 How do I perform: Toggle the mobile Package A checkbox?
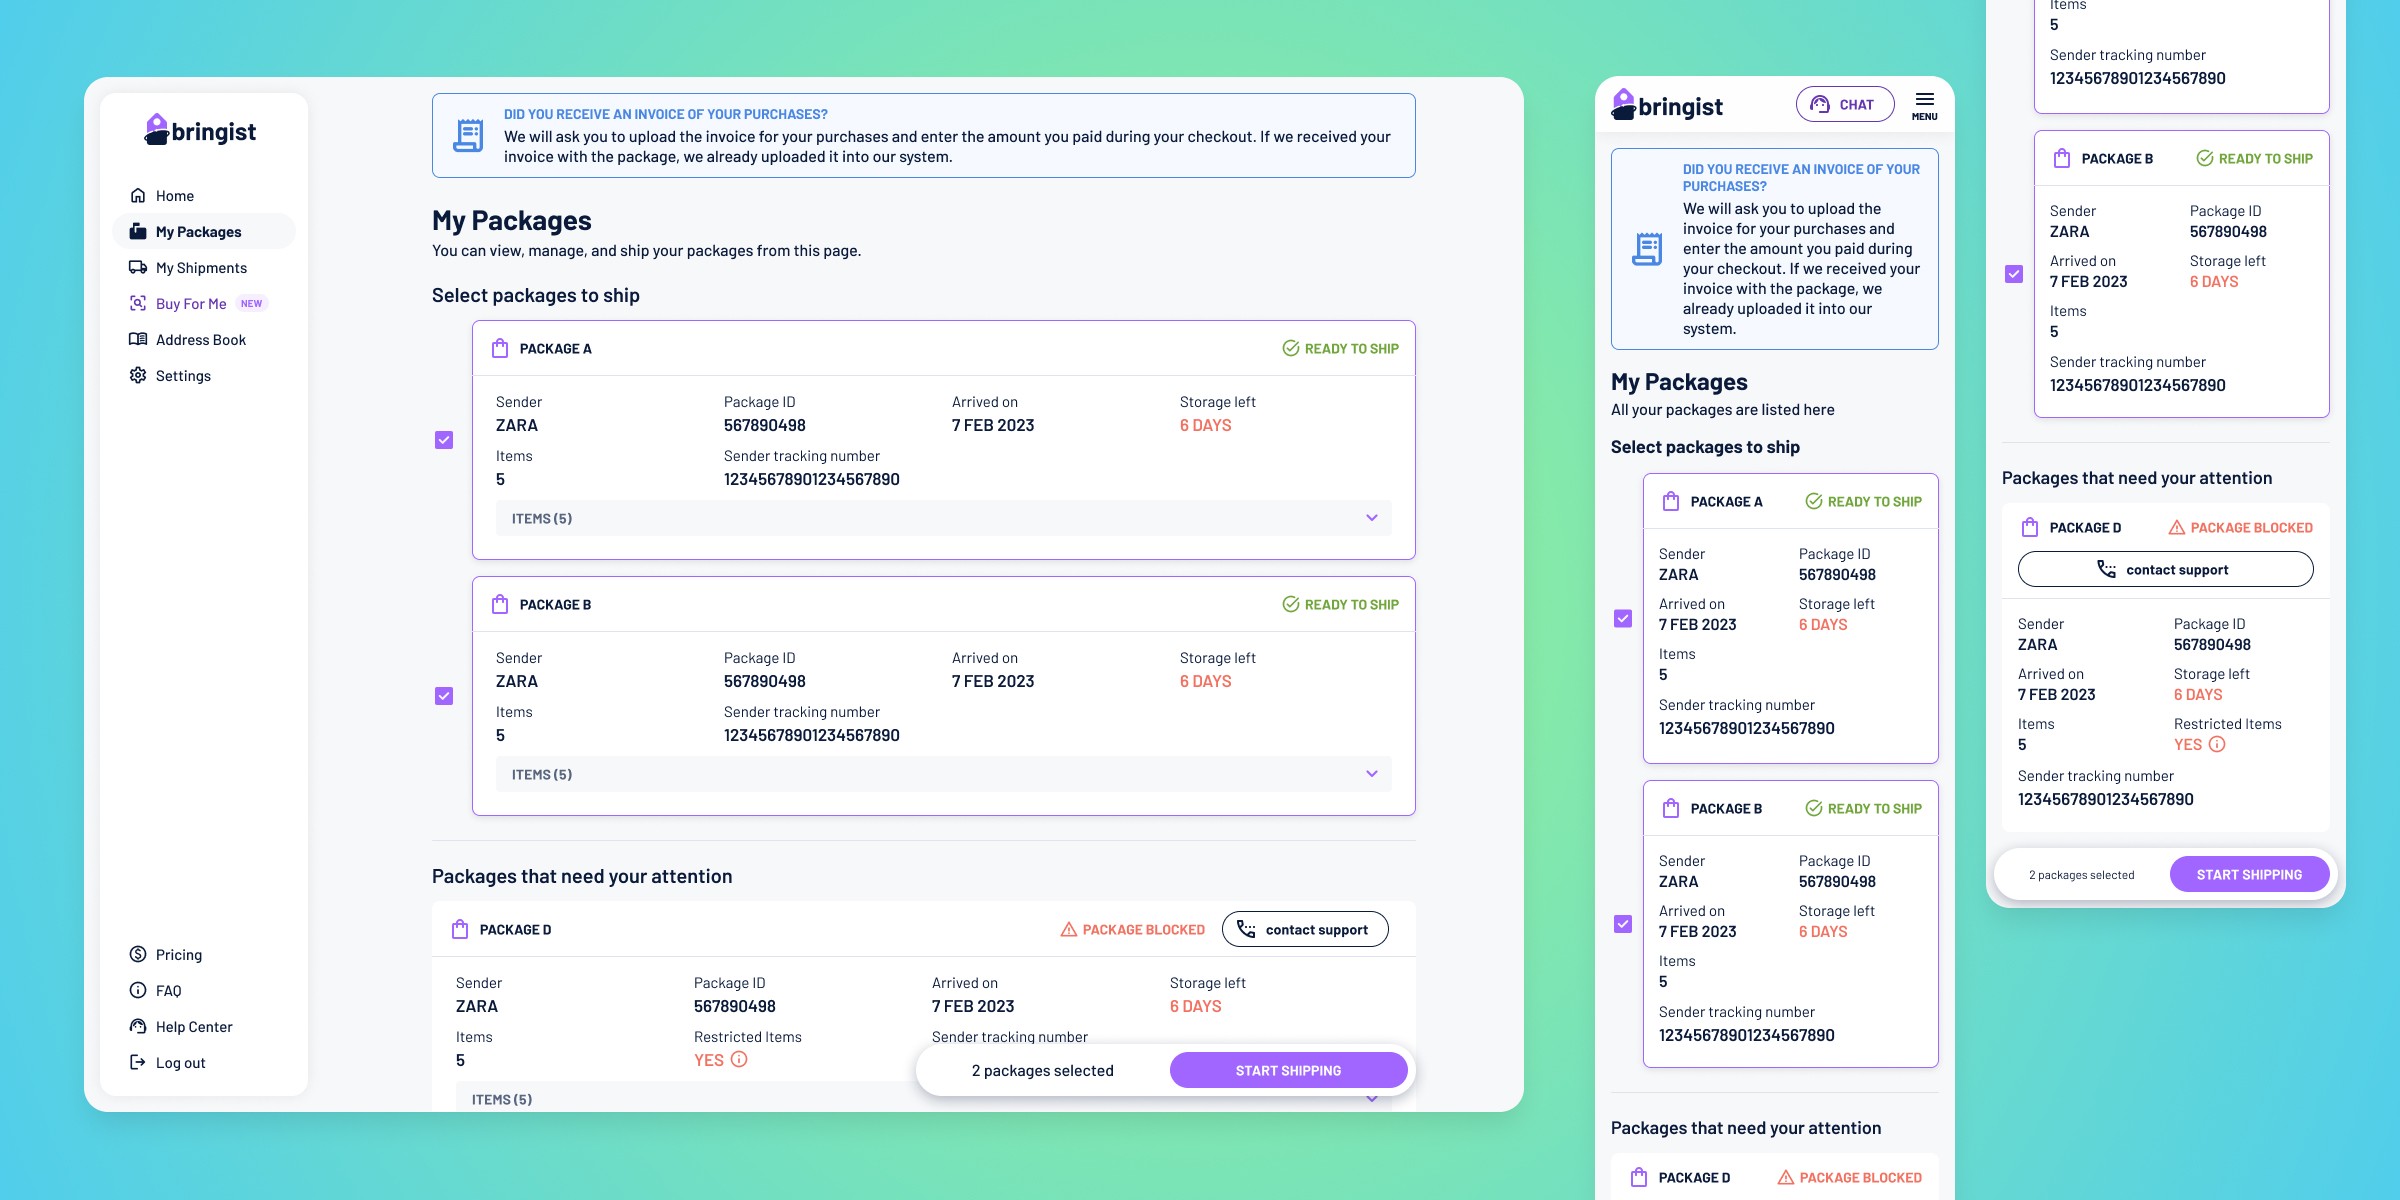tap(1623, 619)
